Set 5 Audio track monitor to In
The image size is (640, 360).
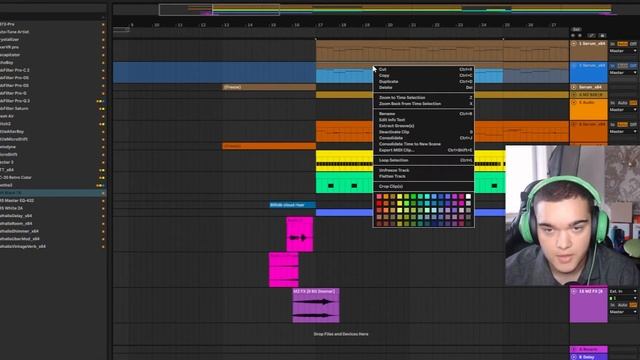tap(612, 103)
